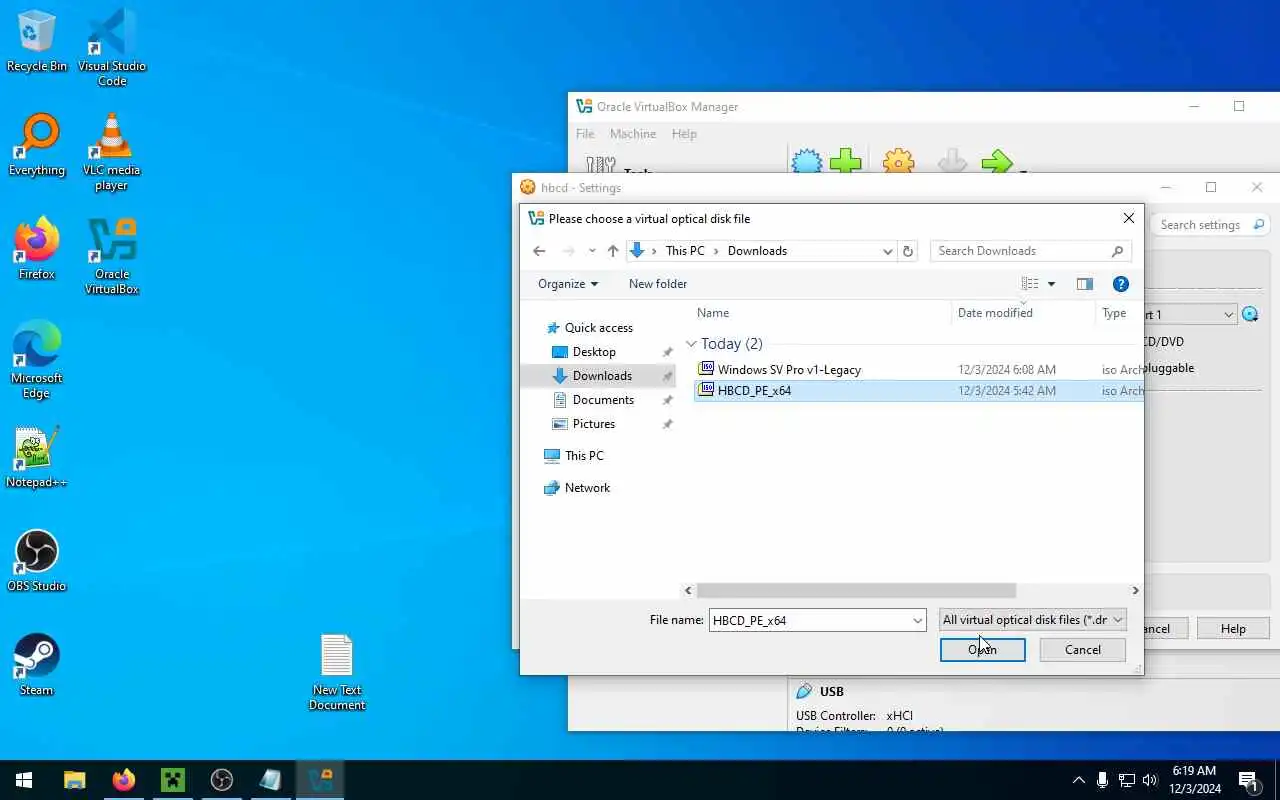Collapse the Today (2) group
The width and height of the screenshot is (1280, 800).
coord(691,344)
